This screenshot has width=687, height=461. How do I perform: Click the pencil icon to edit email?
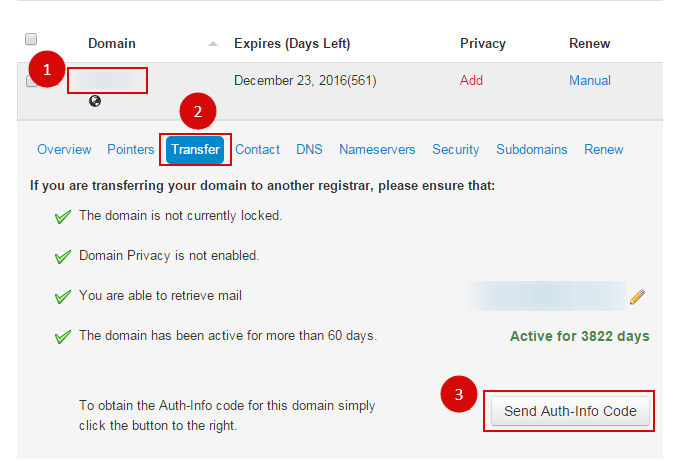(x=637, y=296)
